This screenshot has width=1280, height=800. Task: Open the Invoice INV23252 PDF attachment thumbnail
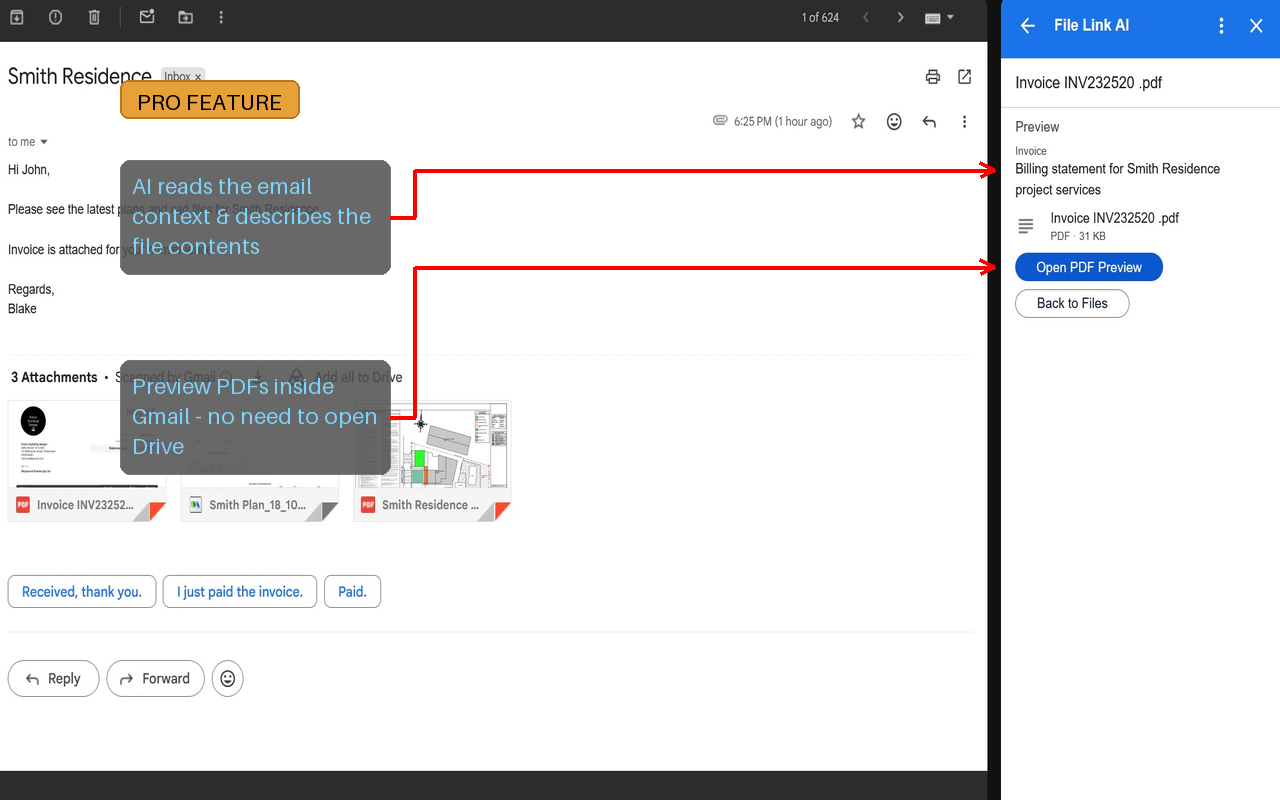89,460
